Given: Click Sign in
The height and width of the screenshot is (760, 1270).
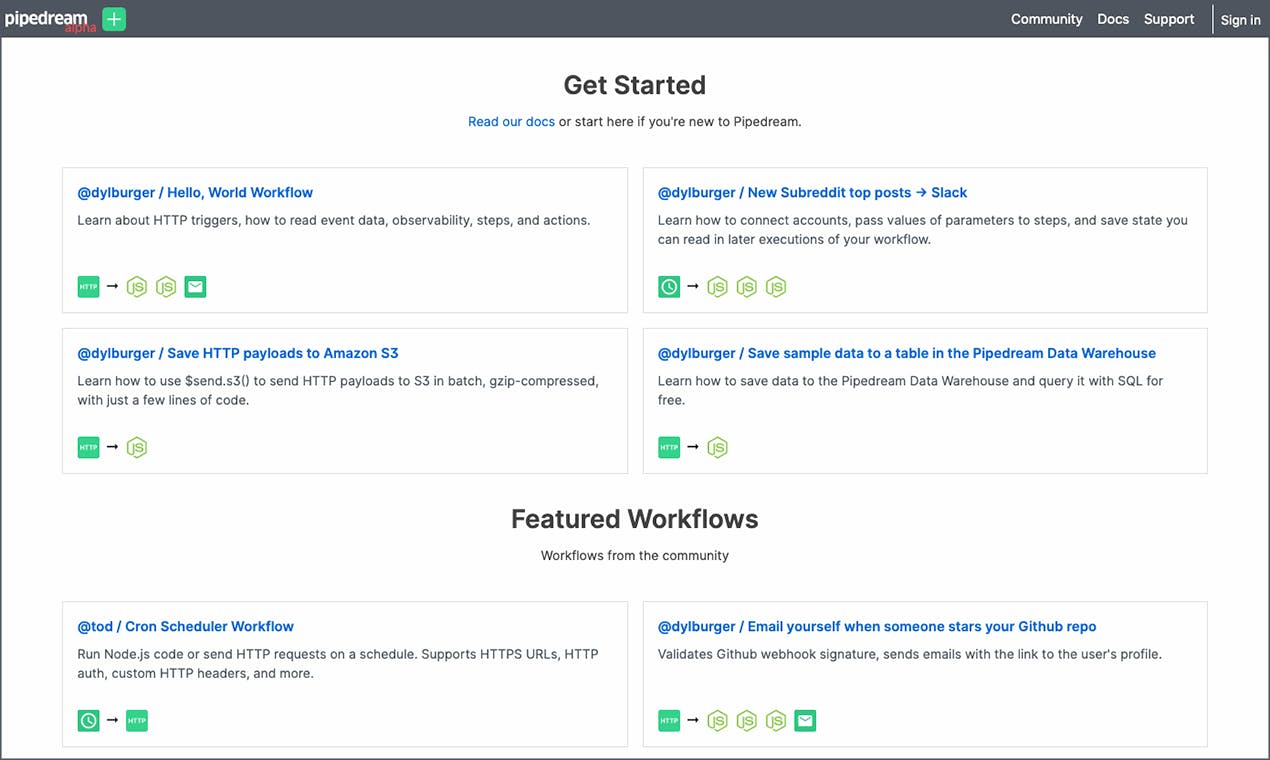Looking at the screenshot, I should click(x=1240, y=20).
